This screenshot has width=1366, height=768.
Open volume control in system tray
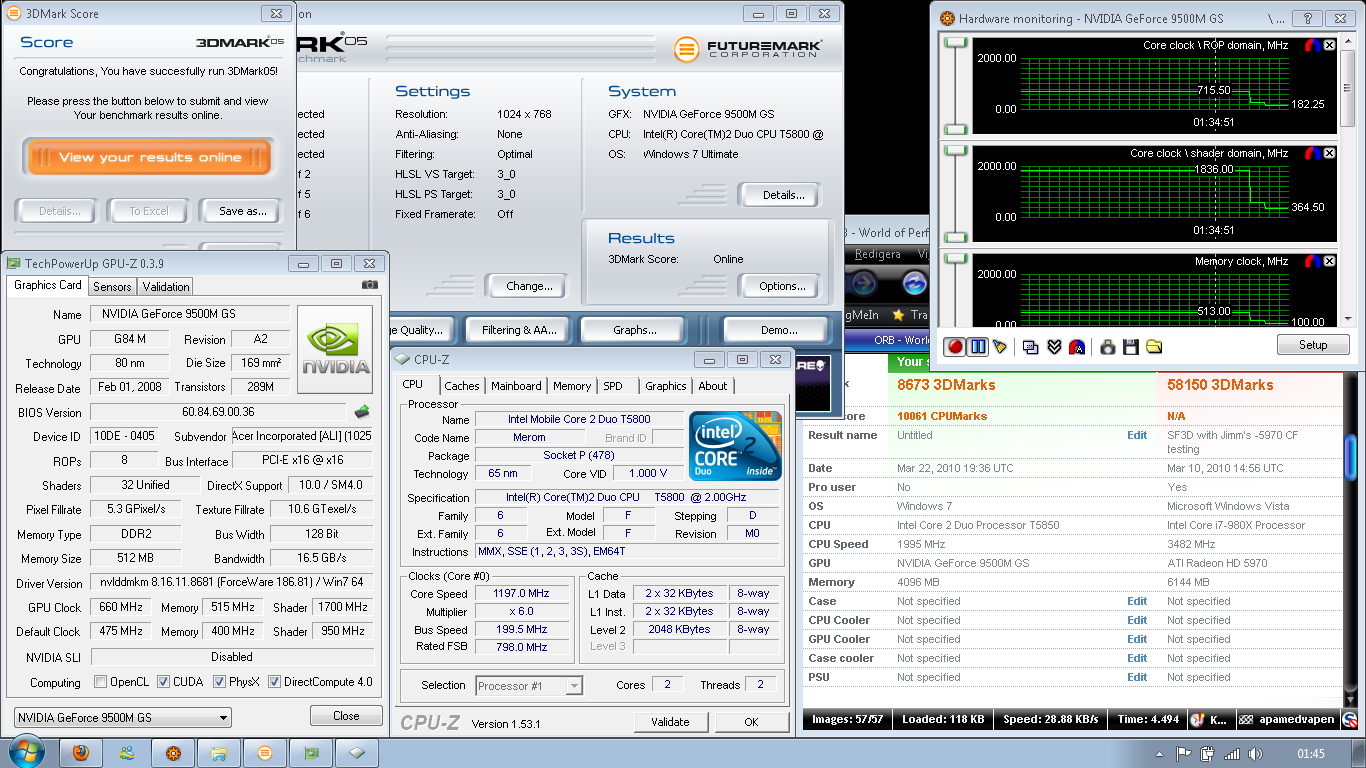pos(1255,754)
